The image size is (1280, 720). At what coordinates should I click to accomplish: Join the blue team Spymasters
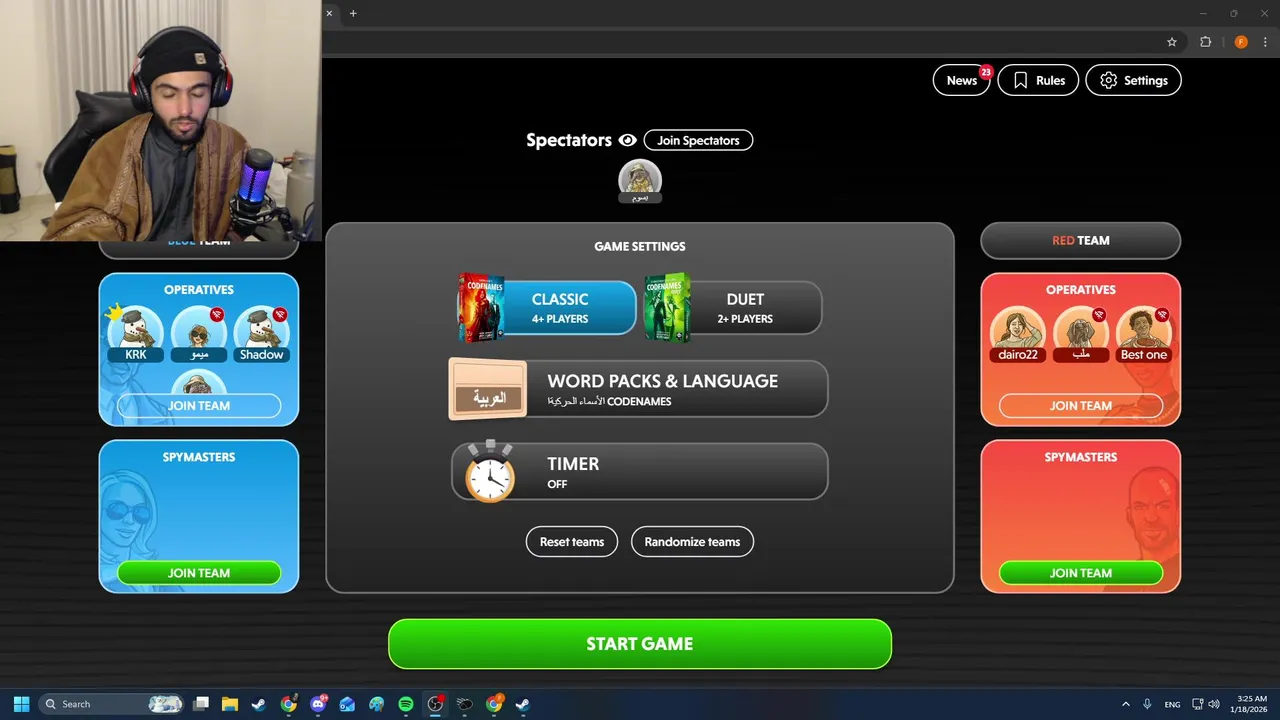(x=199, y=573)
